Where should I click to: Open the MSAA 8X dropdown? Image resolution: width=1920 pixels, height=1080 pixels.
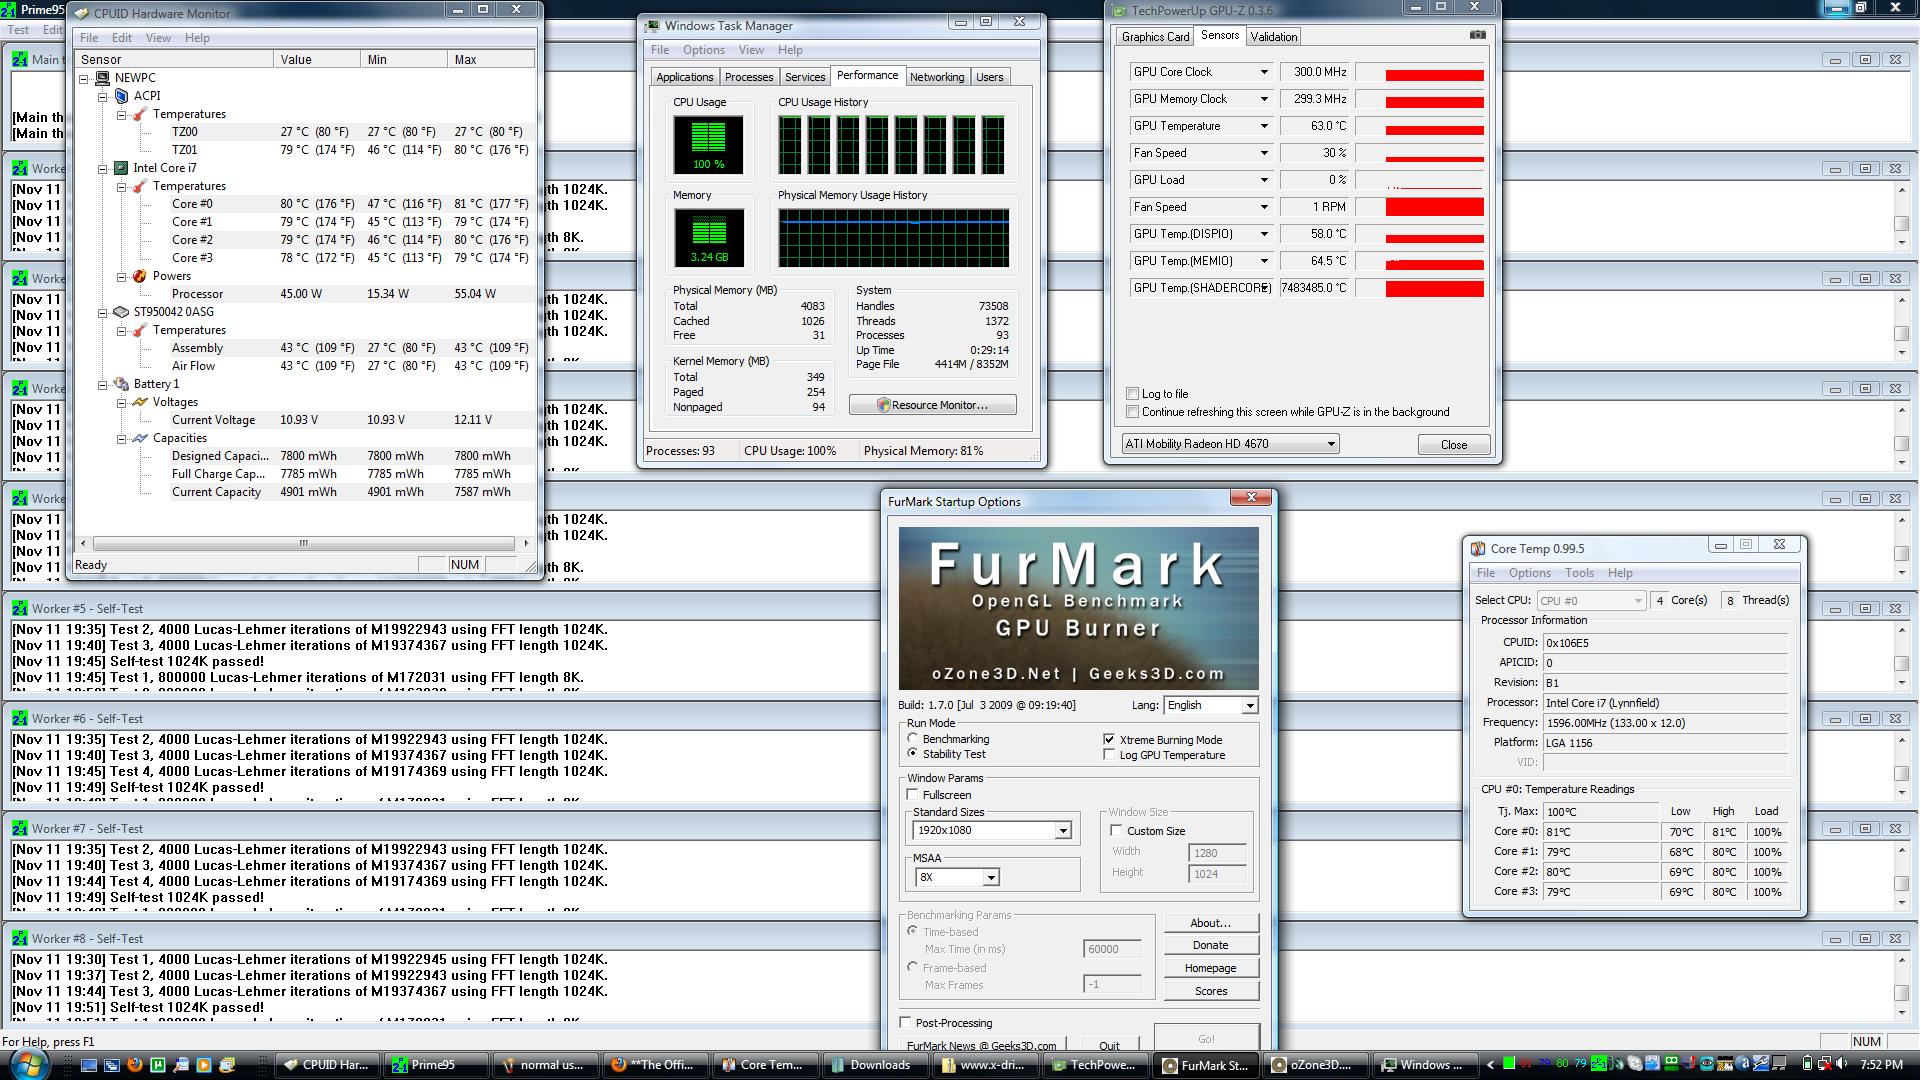[x=990, y=877]
